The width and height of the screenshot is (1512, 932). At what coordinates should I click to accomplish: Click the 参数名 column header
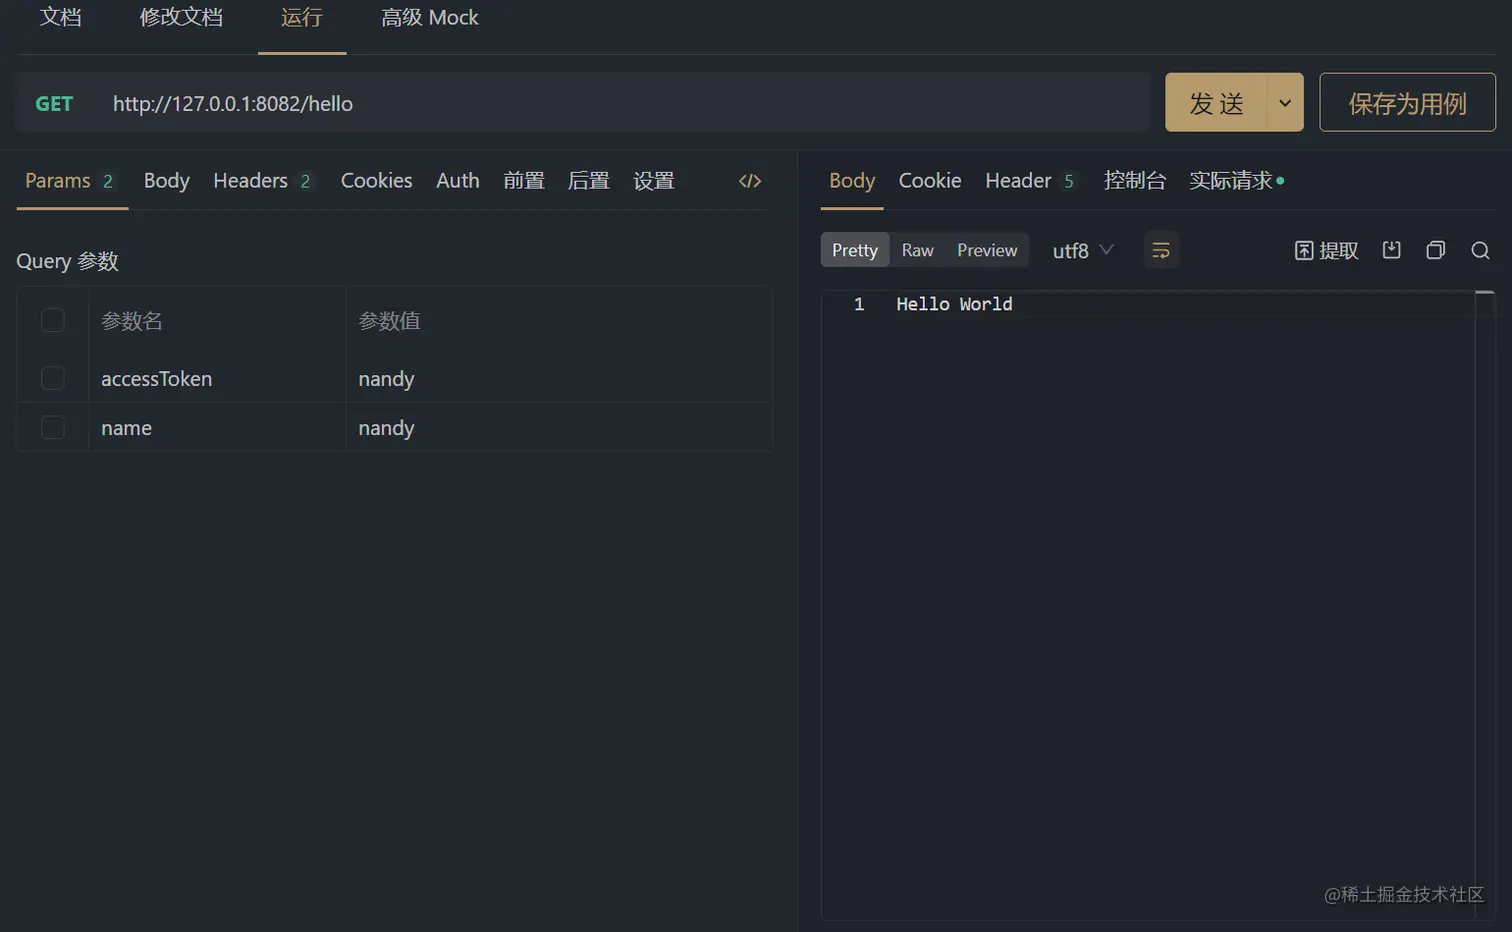[x=132, y=320]
